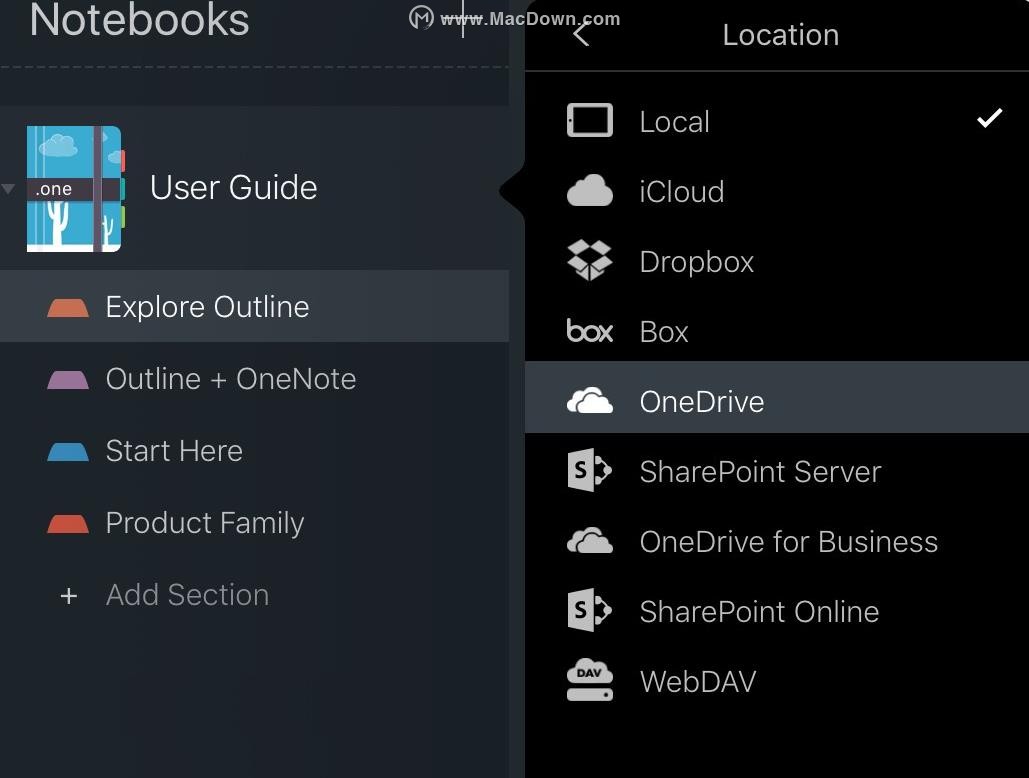
Task: Click the red Product Family section icon
Action: tap(68, 523)
